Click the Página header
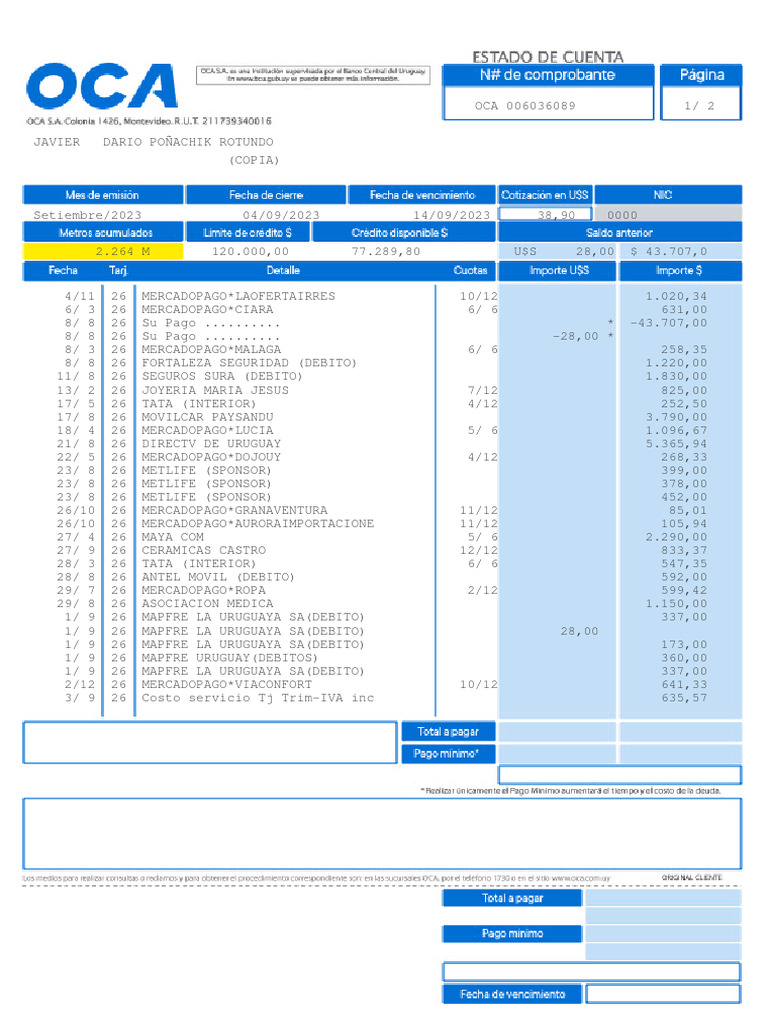This screenshot has height=1024, width=768. pyautogui.click(x=702, y=75)
